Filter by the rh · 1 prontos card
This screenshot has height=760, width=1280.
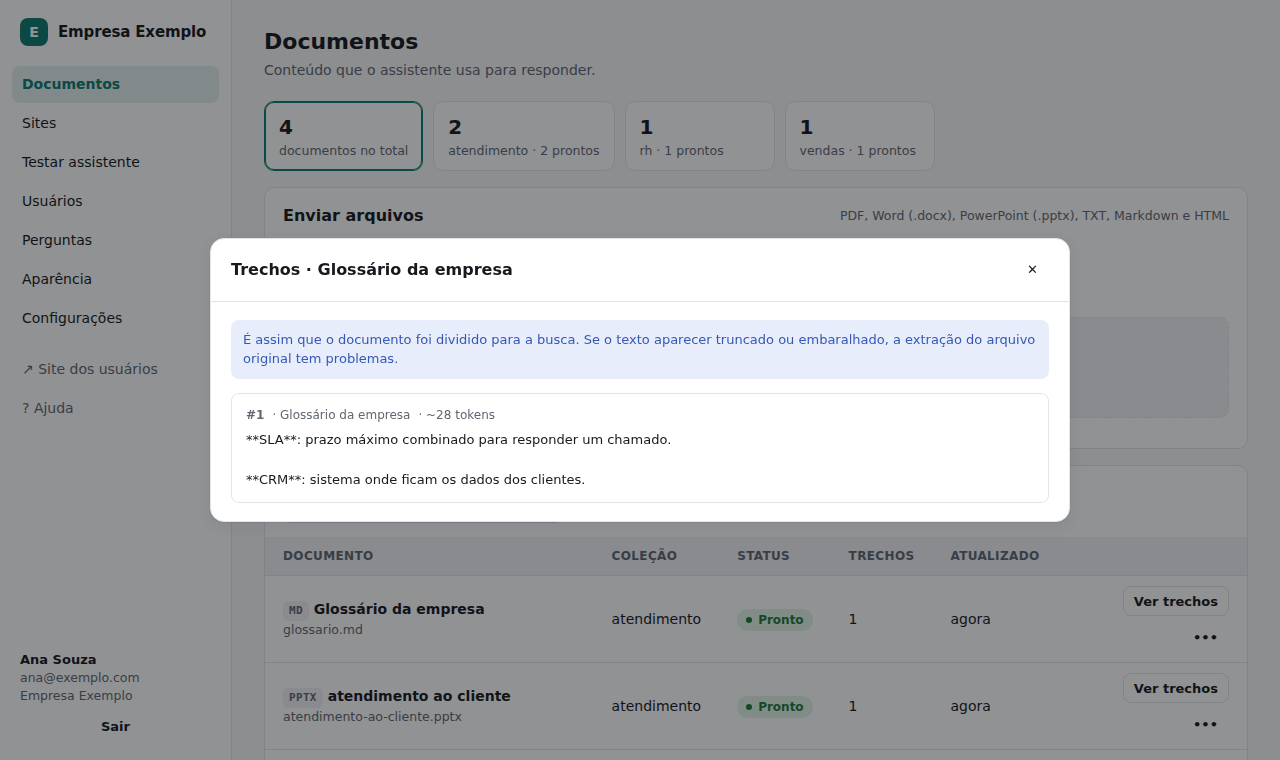(x=700, y=136)
